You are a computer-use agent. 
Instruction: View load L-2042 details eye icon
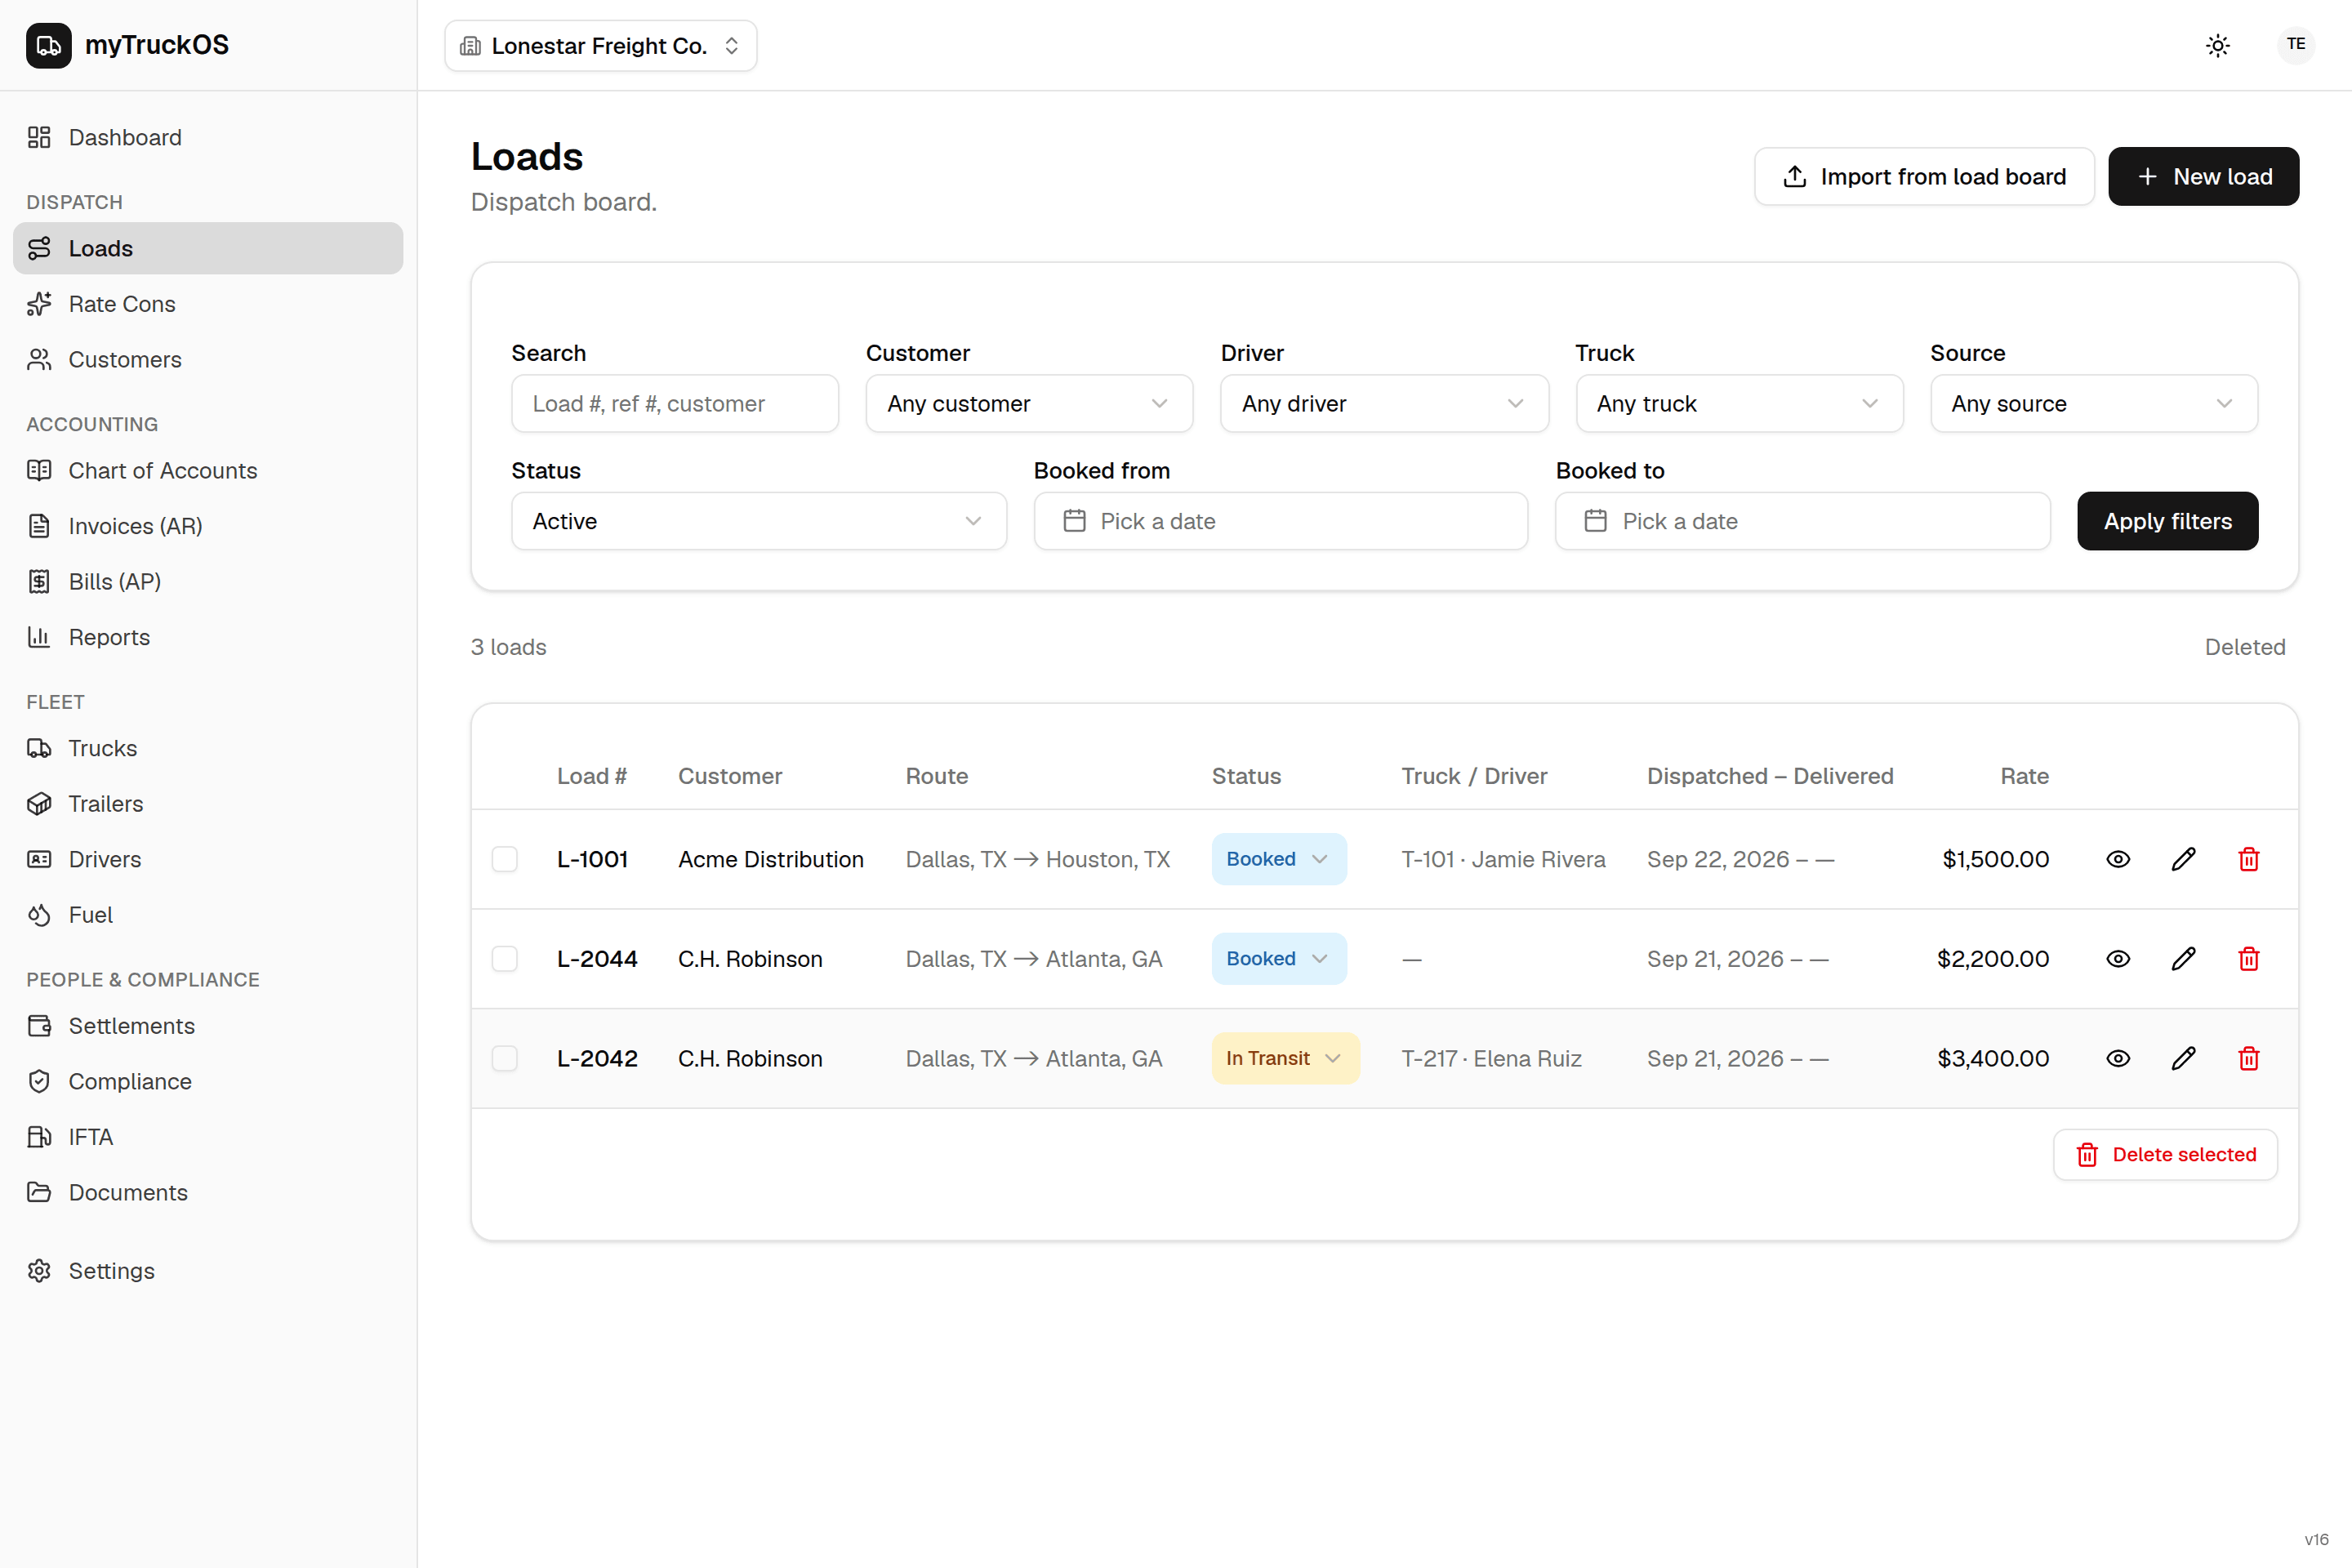2117,1058
